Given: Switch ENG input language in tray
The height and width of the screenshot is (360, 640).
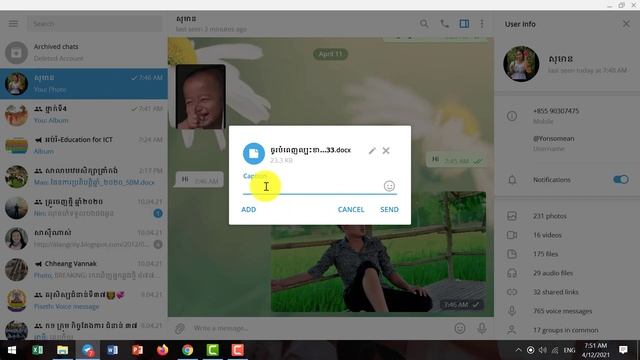Looking at the screenshot, I should click(569, 350).
